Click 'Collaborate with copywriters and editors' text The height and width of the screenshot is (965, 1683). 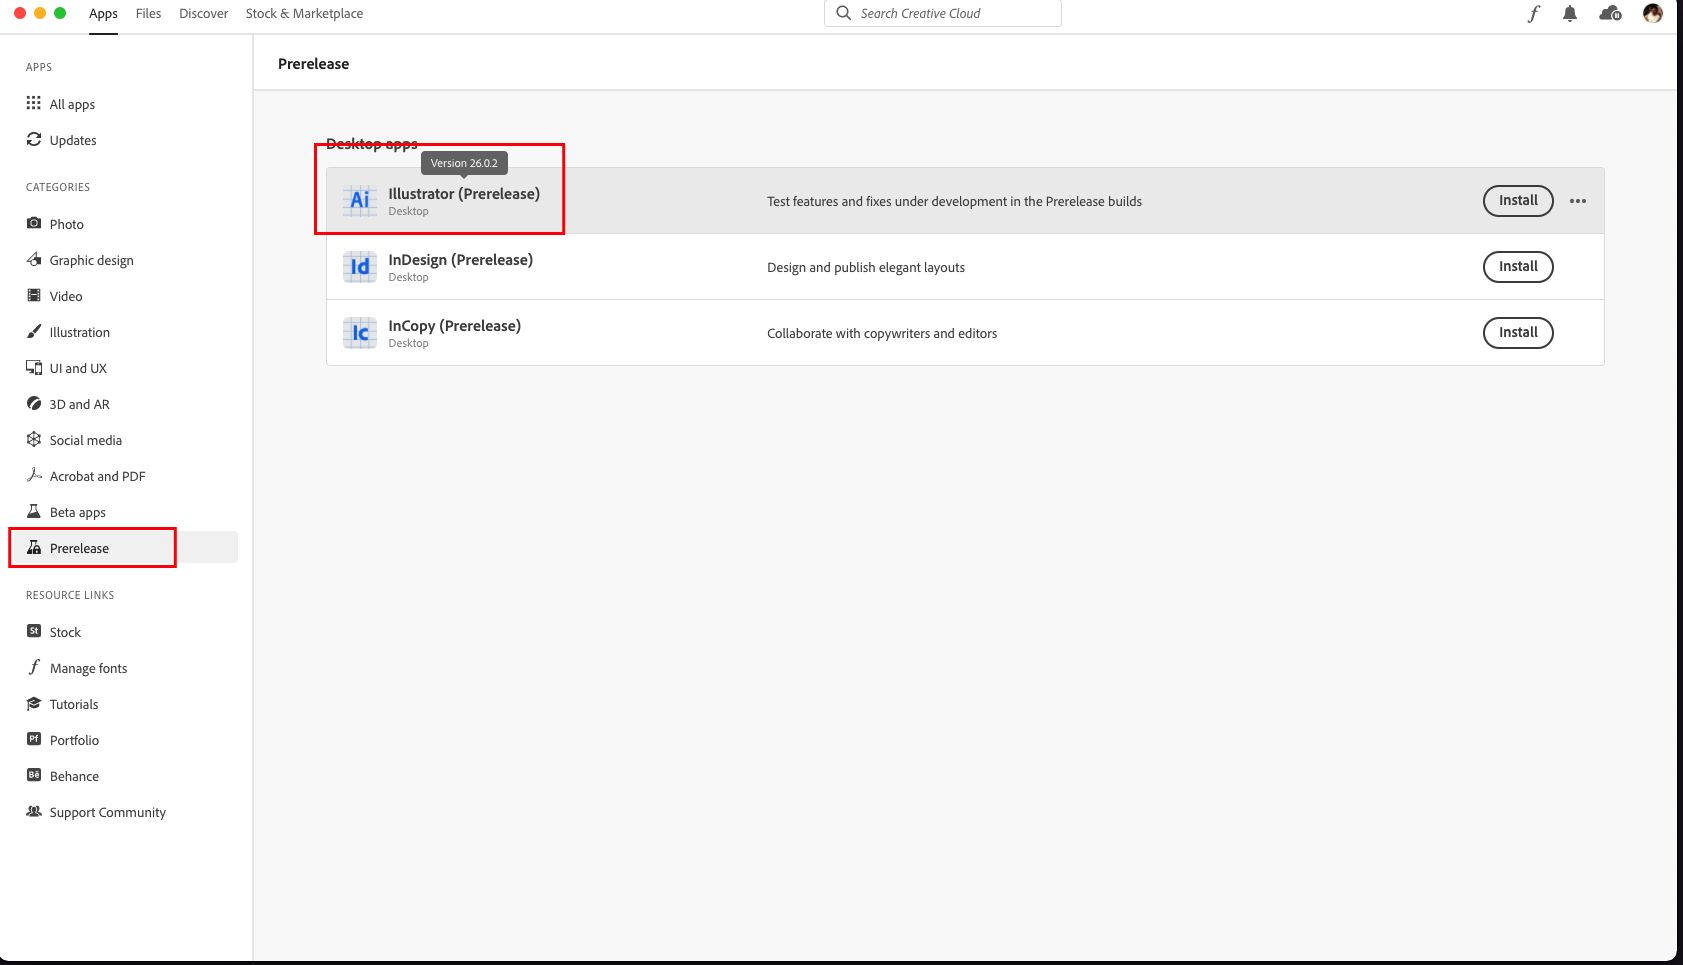(x=882, y=334)
